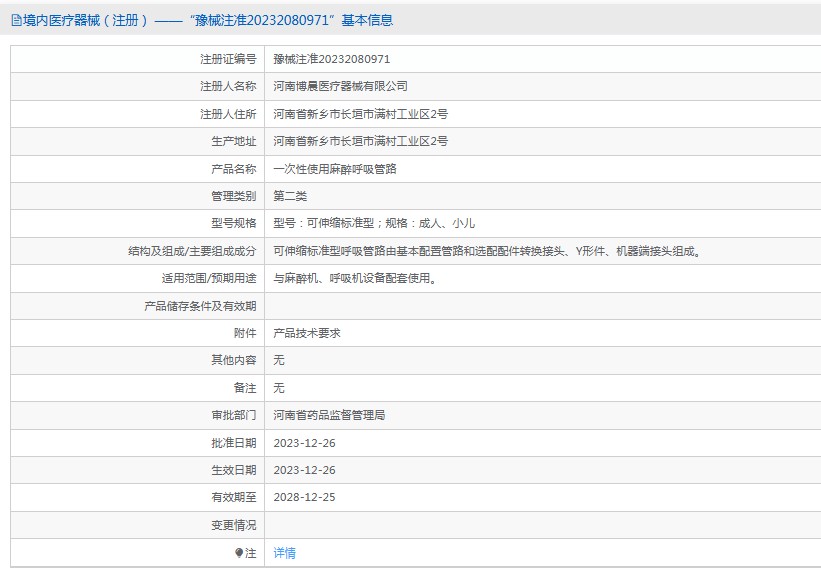This screenshot has height=572, width=821.
Task: Click the 注册人住所 address value
Action: (360, 115)
